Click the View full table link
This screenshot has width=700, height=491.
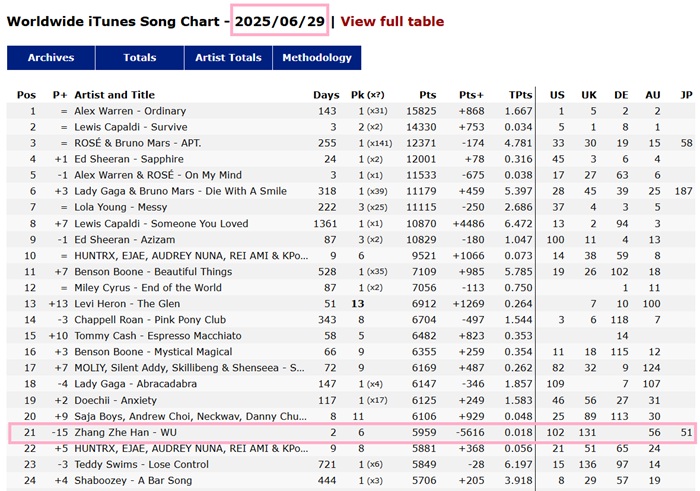point(392,21)
